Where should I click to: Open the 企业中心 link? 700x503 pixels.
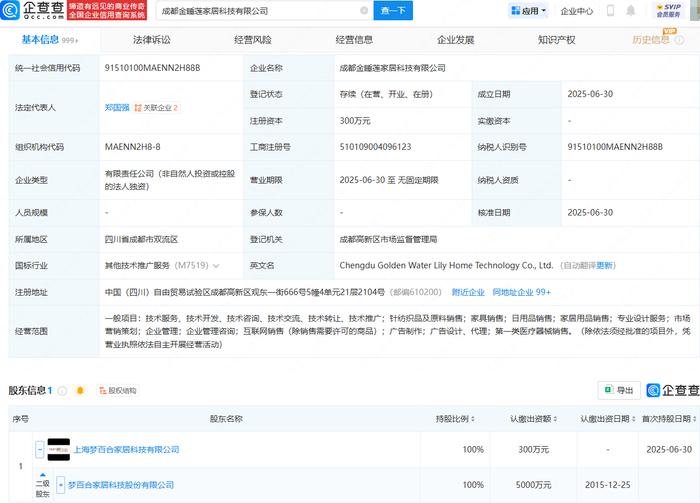576,11
